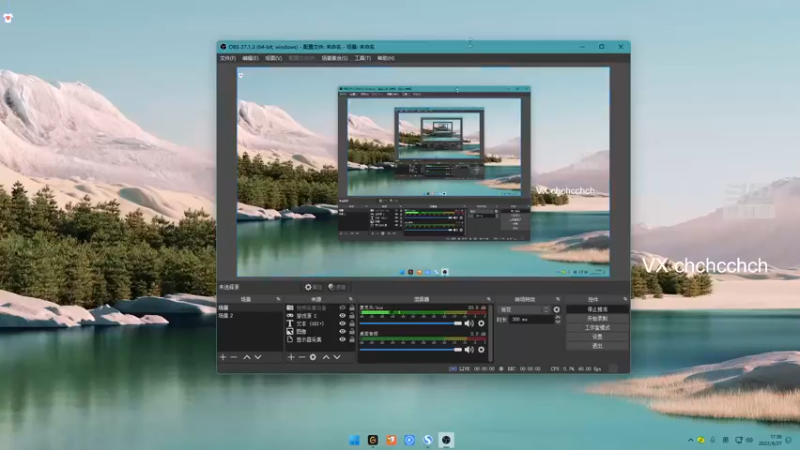Remove the selected source with minus icon
The height and width of the screenshot is (450, 800).
click(x=302, y=357)
